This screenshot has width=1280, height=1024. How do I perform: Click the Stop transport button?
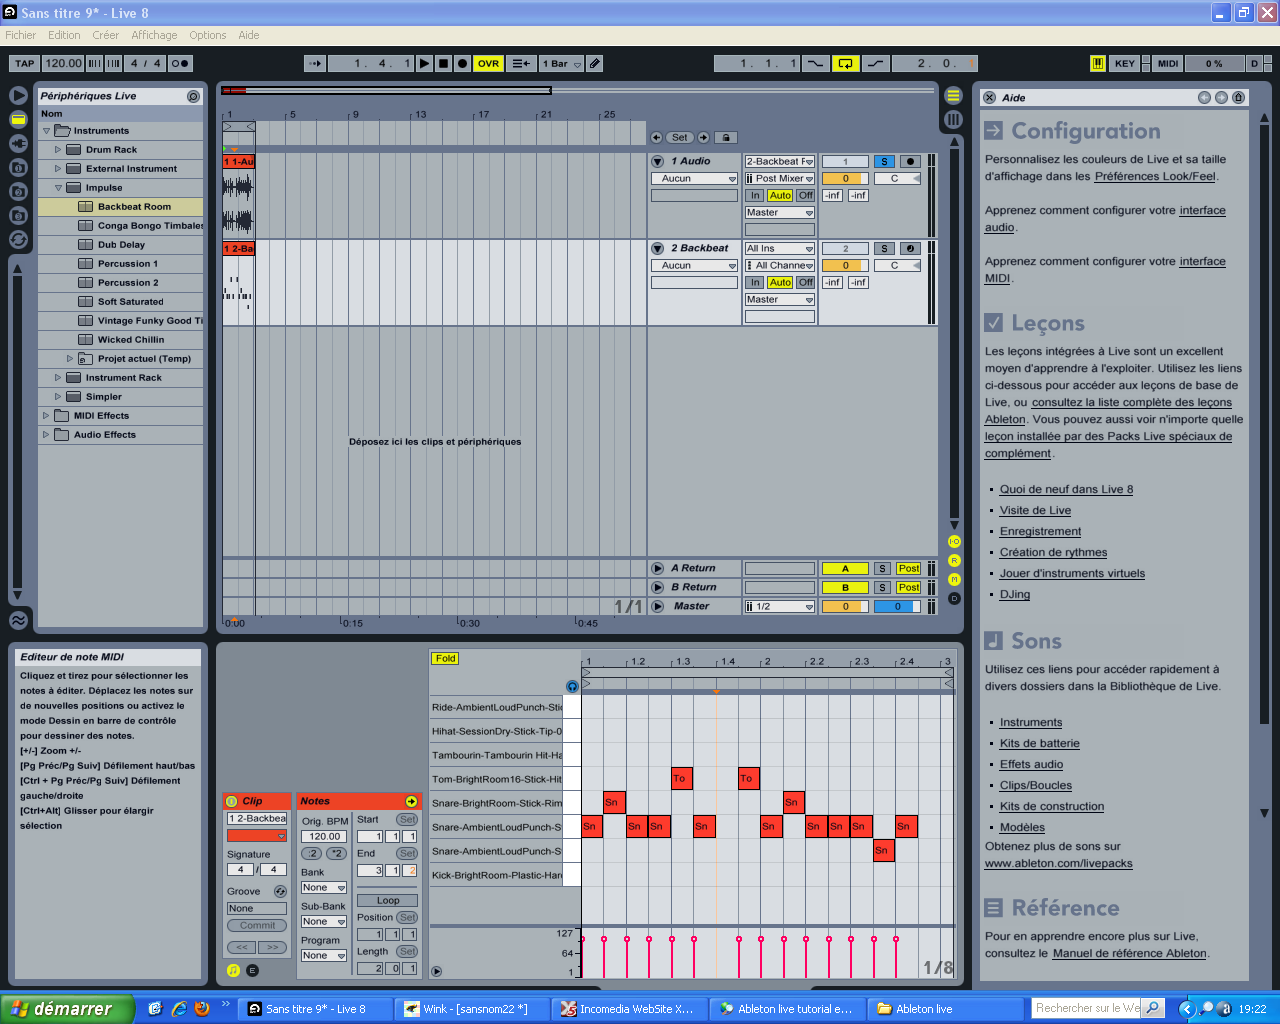tap(443, 63)
